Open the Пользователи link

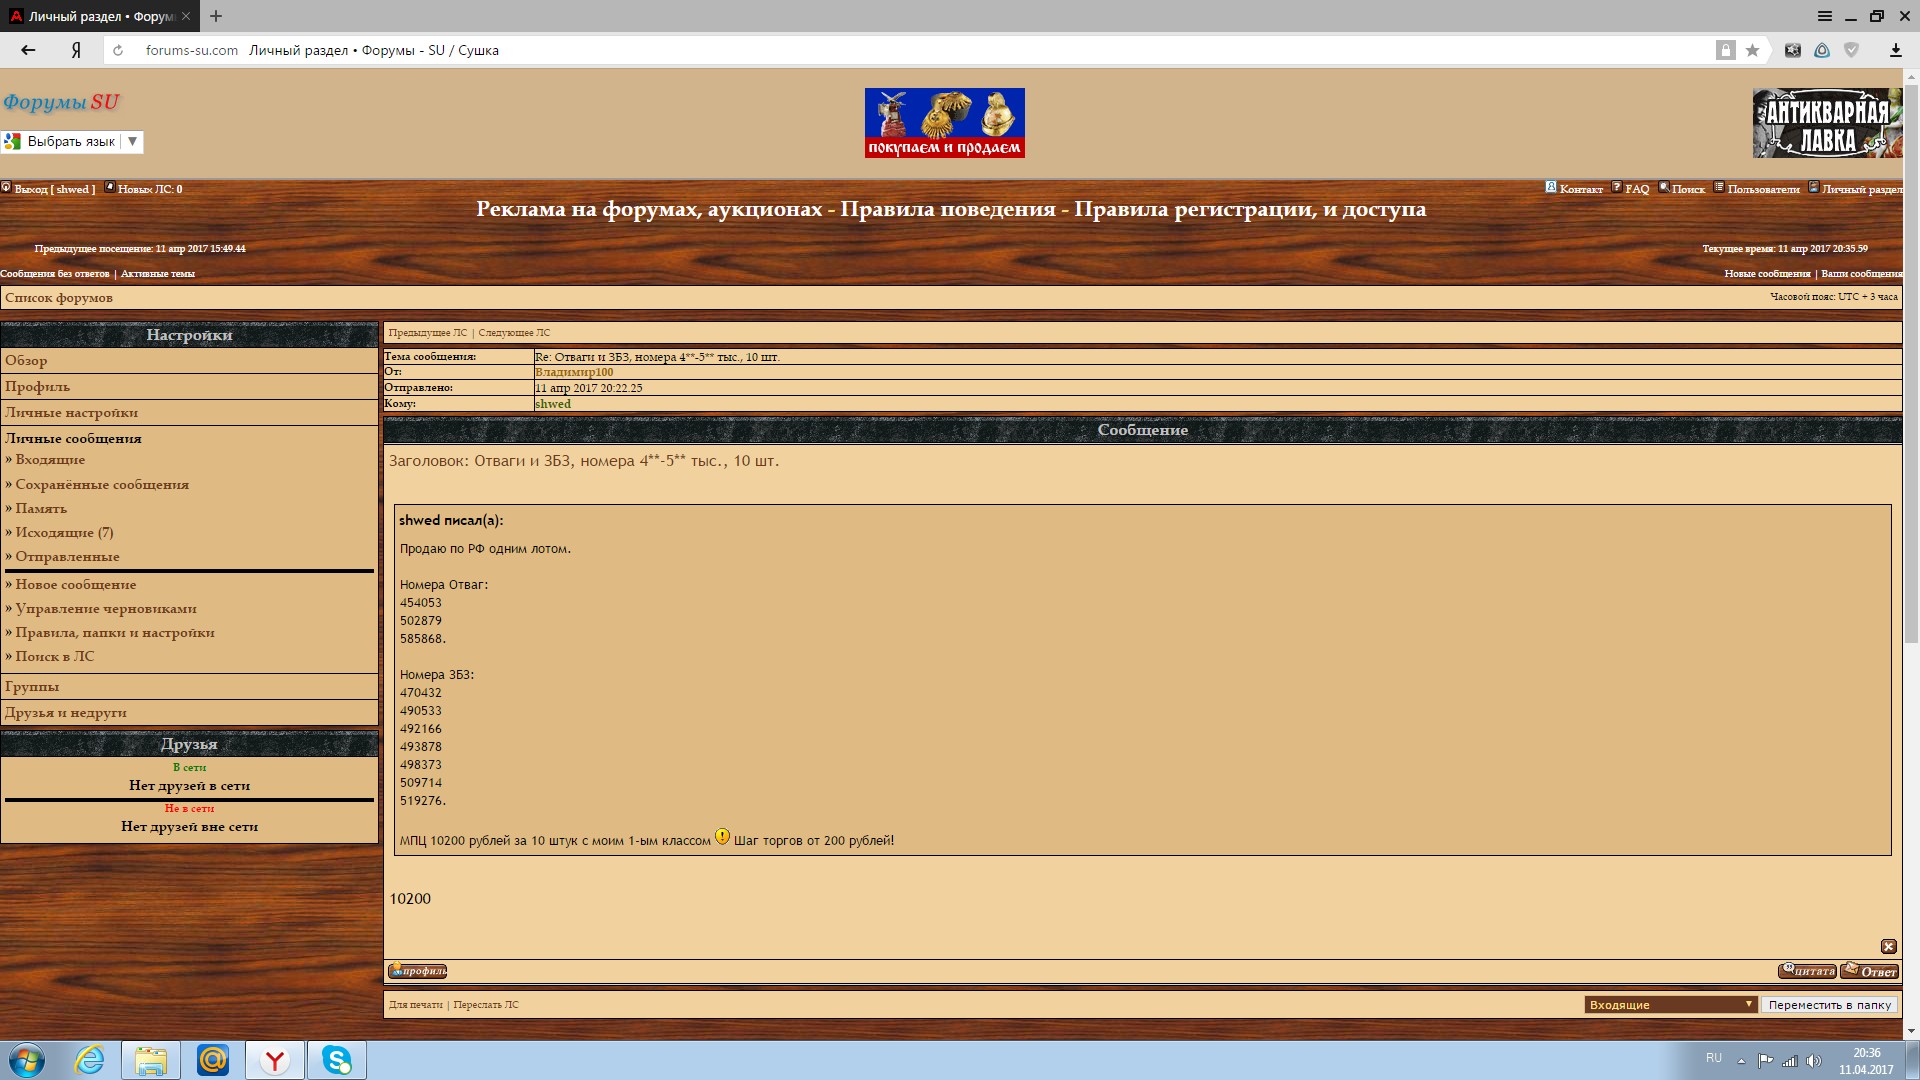pos(1763,189)
